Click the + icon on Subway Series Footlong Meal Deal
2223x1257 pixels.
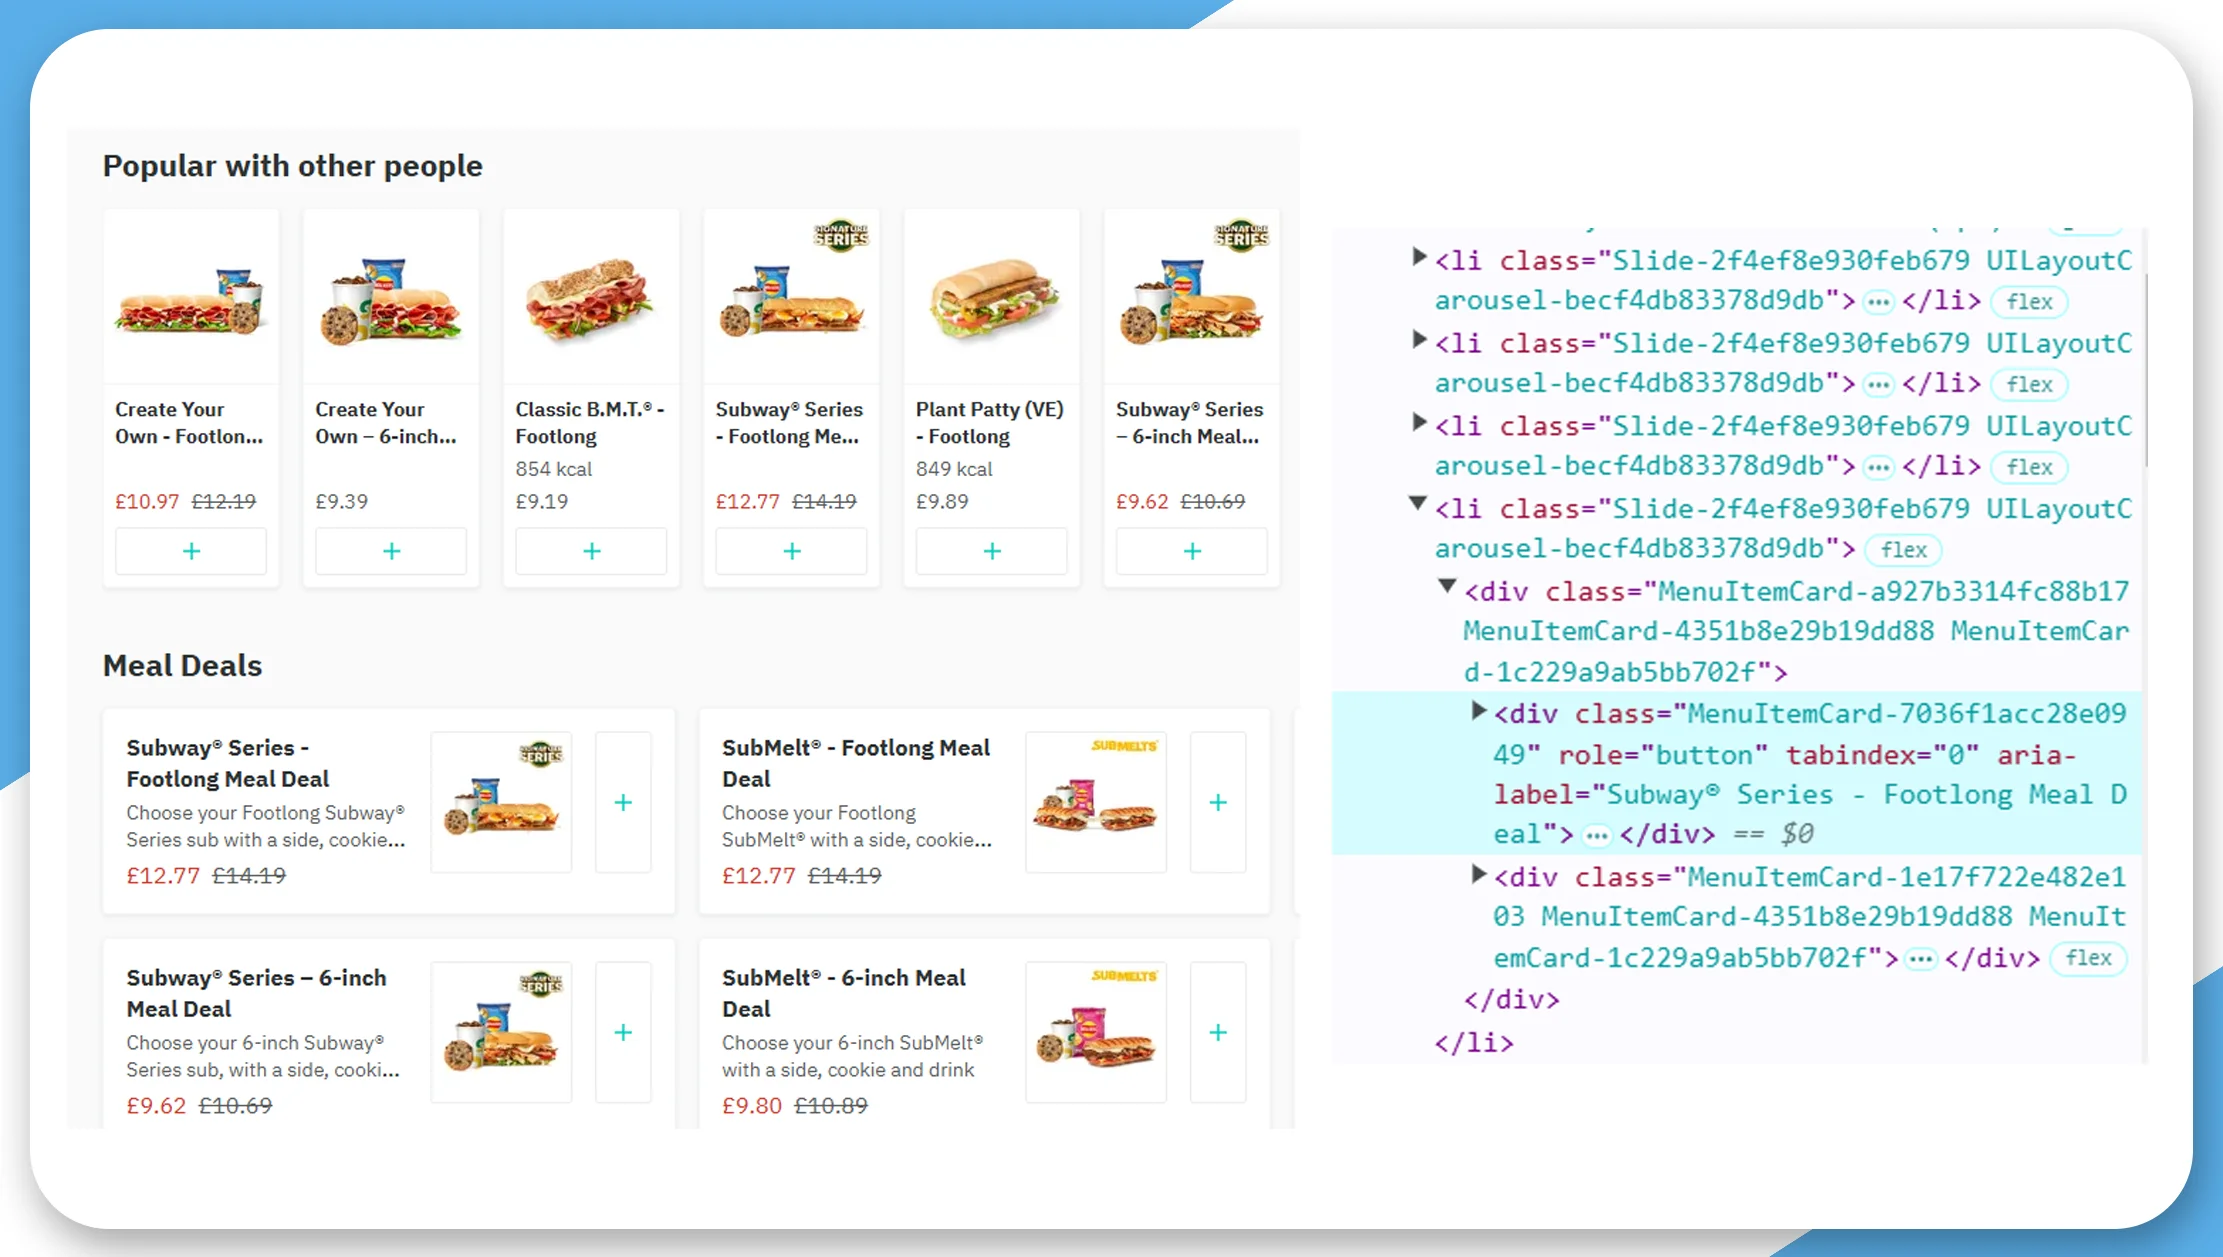624,802
